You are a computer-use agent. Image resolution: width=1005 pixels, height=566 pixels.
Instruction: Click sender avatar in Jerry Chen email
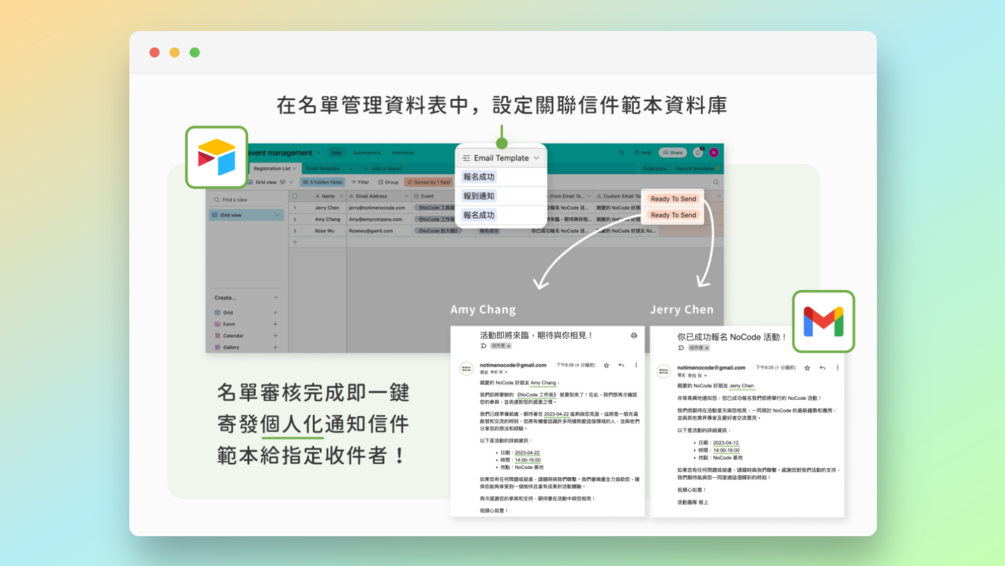tap(663, 371)
